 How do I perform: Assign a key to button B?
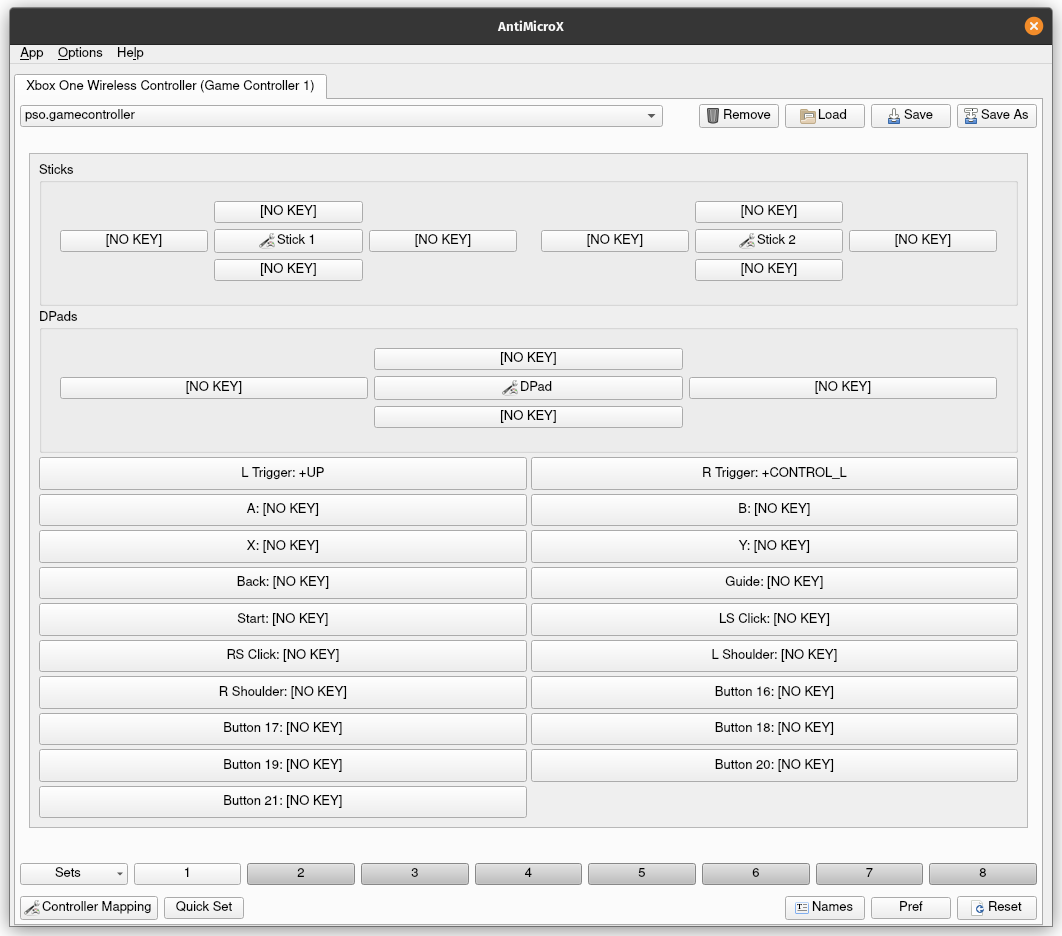click(x=774, y=509)
